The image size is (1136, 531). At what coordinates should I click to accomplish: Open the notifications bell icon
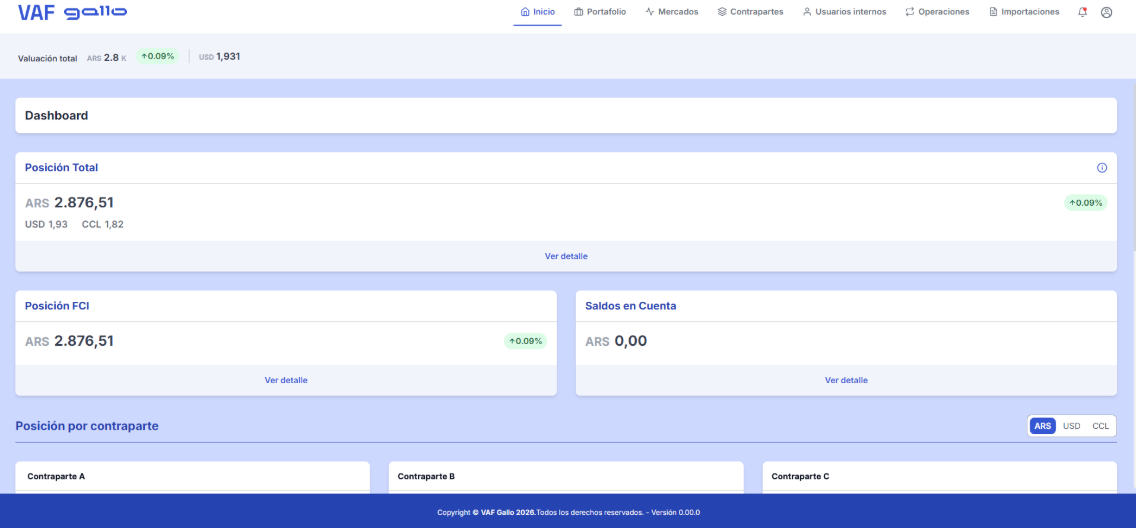tap(1082, 12)
